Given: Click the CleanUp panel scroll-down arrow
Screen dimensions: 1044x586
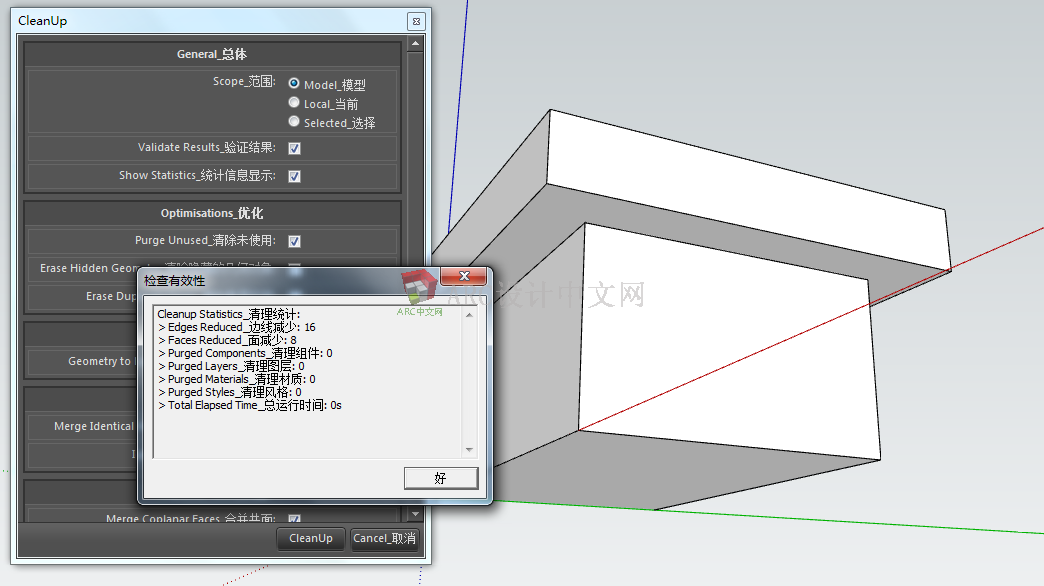Looking at the screenshot, I should [x=415, y=514].
